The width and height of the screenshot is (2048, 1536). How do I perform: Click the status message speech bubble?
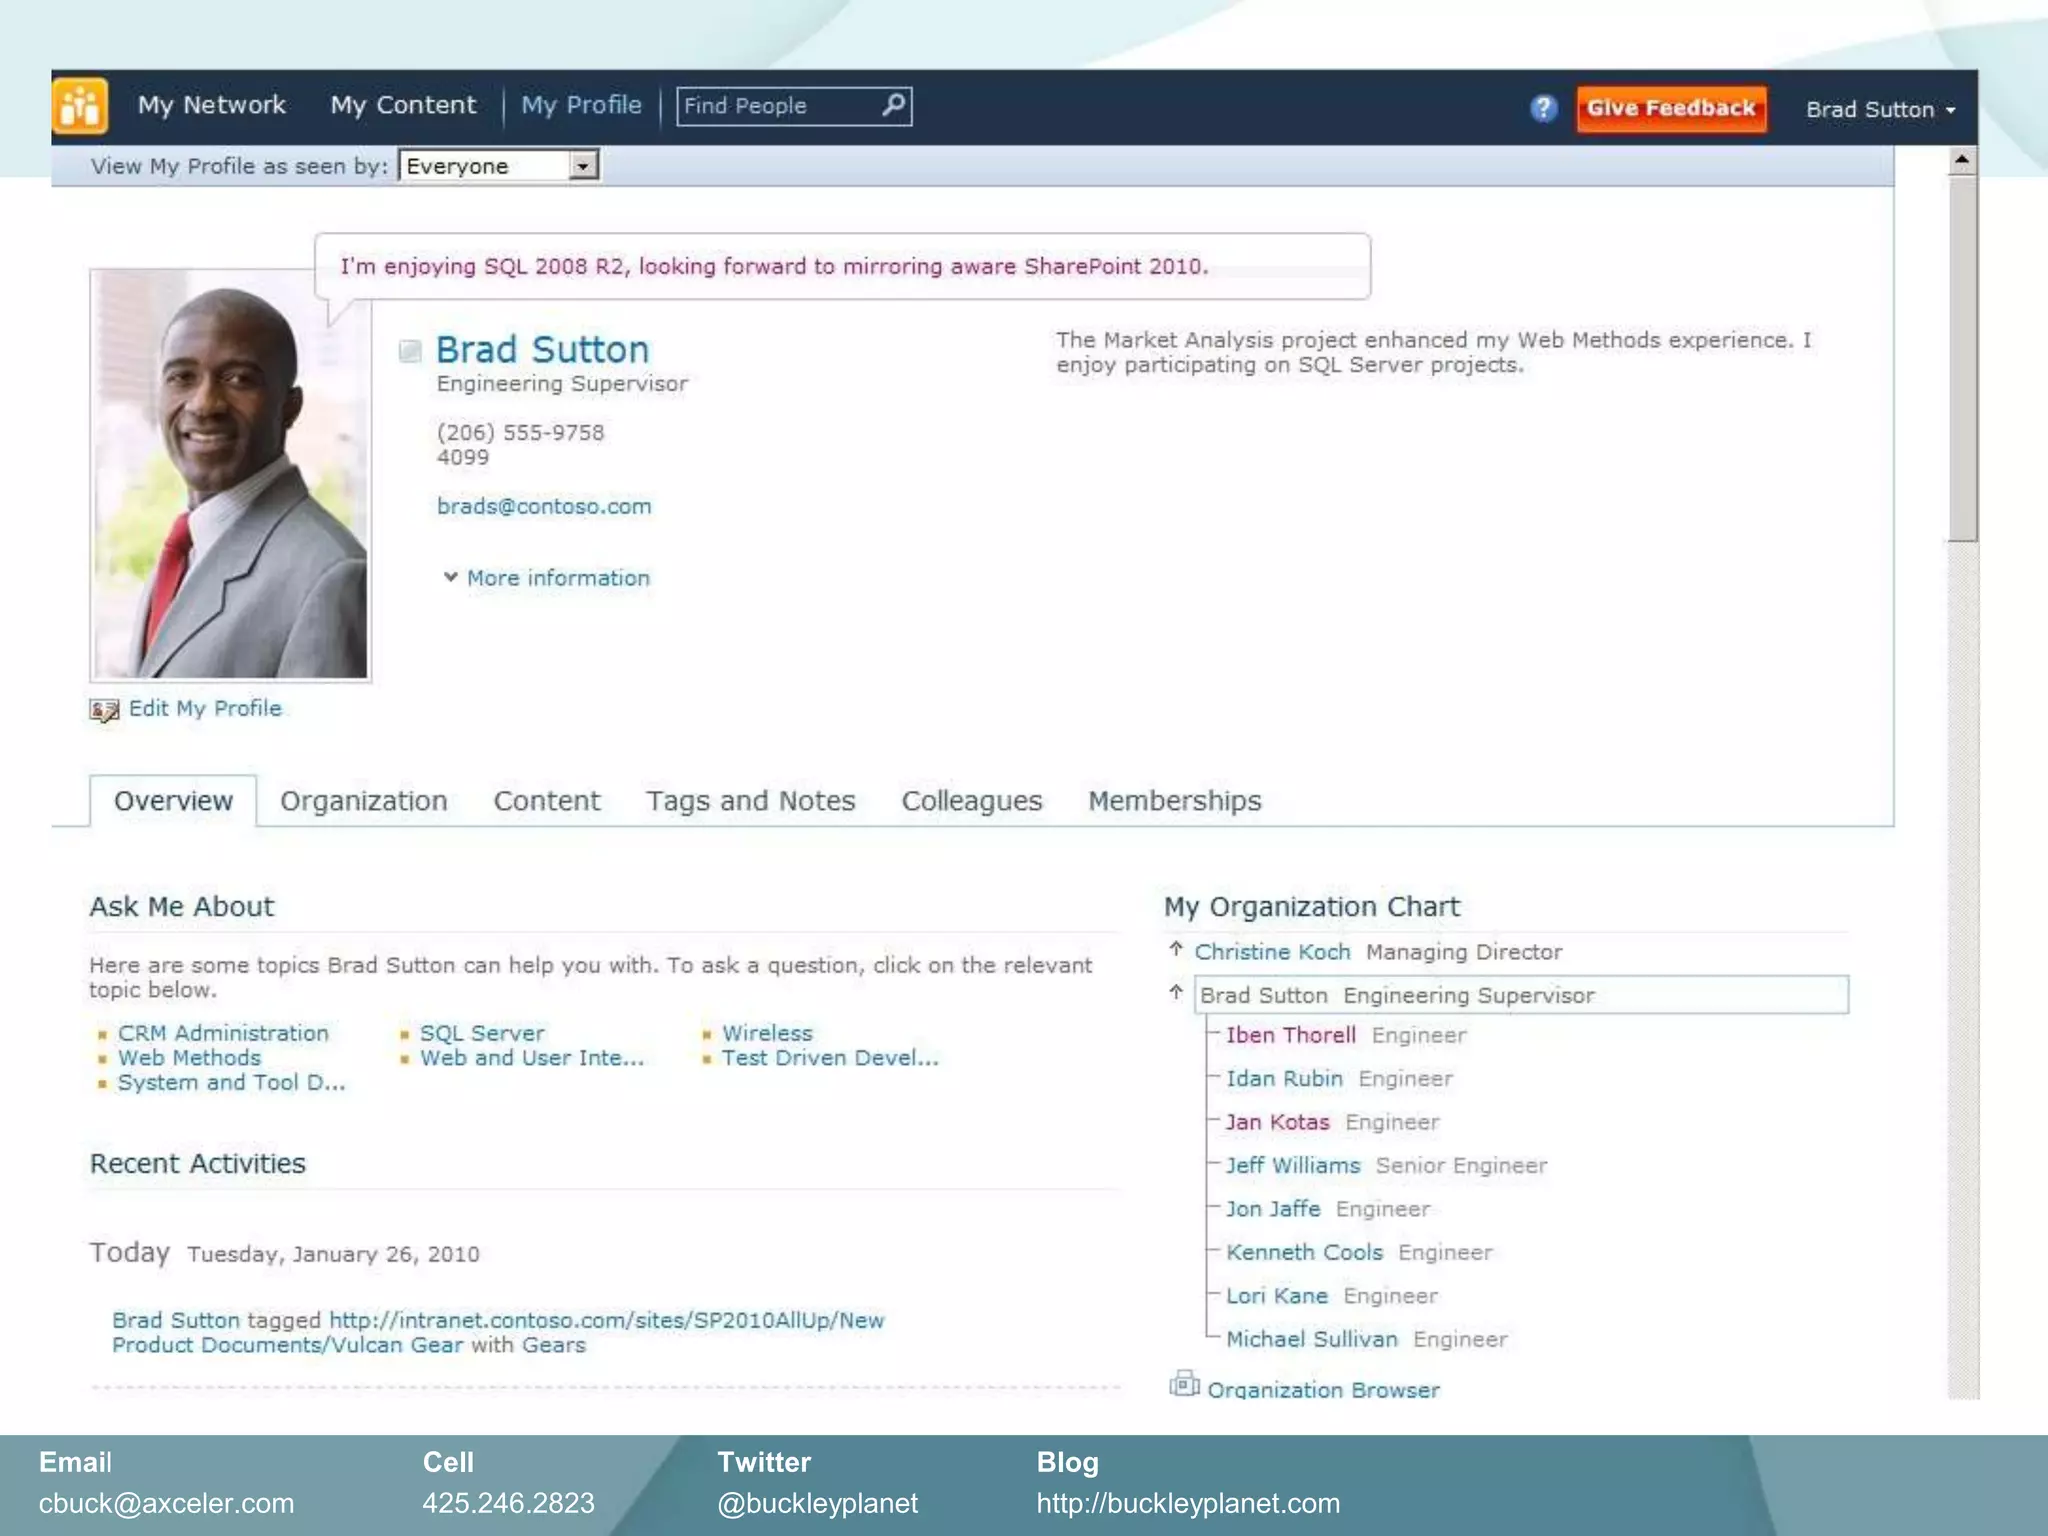(842, 266)
